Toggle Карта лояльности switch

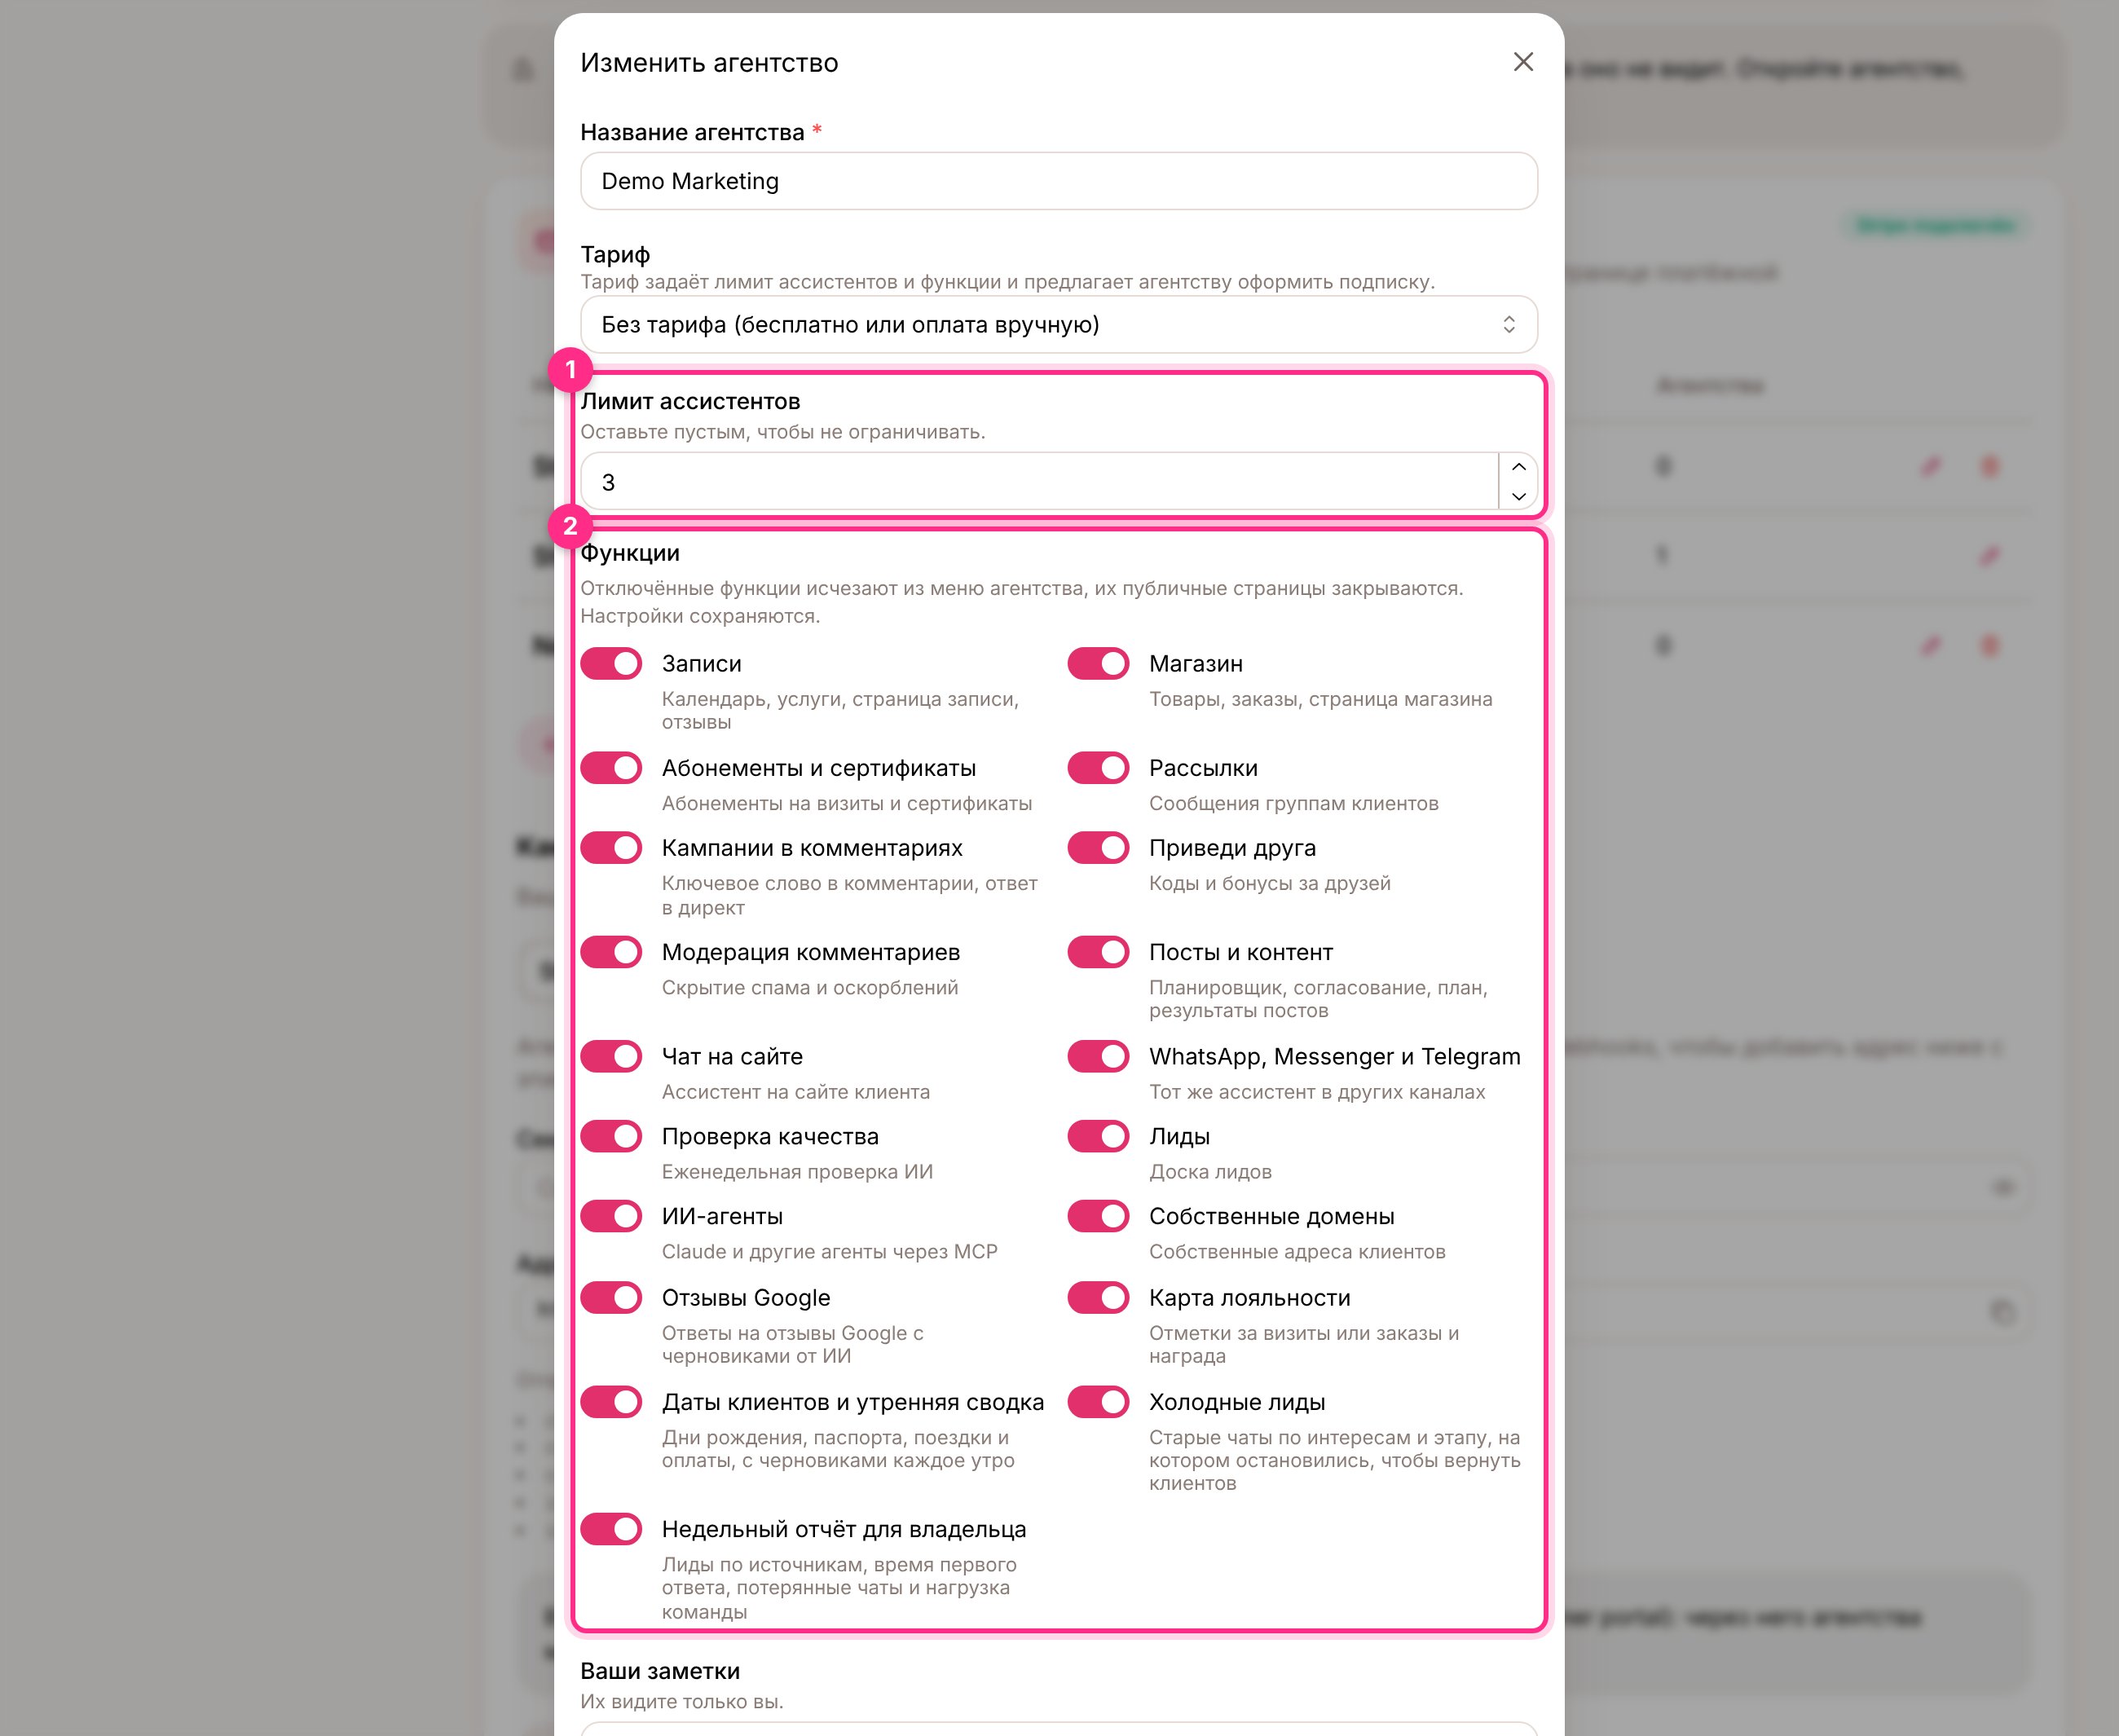click(x=1098, y=1298)
